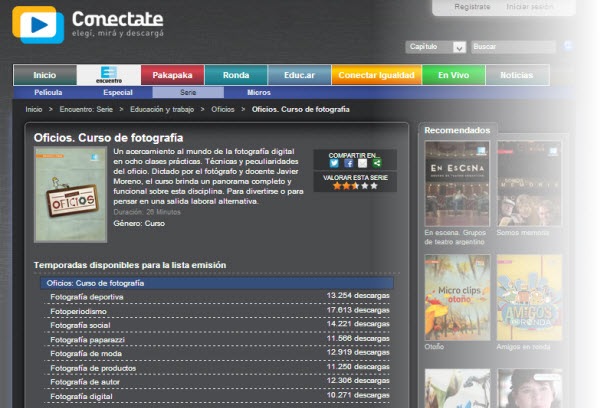Viewport: 600px width, 408px height.
Task: Rate the series four stars
Action: pyautogui.click(x=365, y=186)
